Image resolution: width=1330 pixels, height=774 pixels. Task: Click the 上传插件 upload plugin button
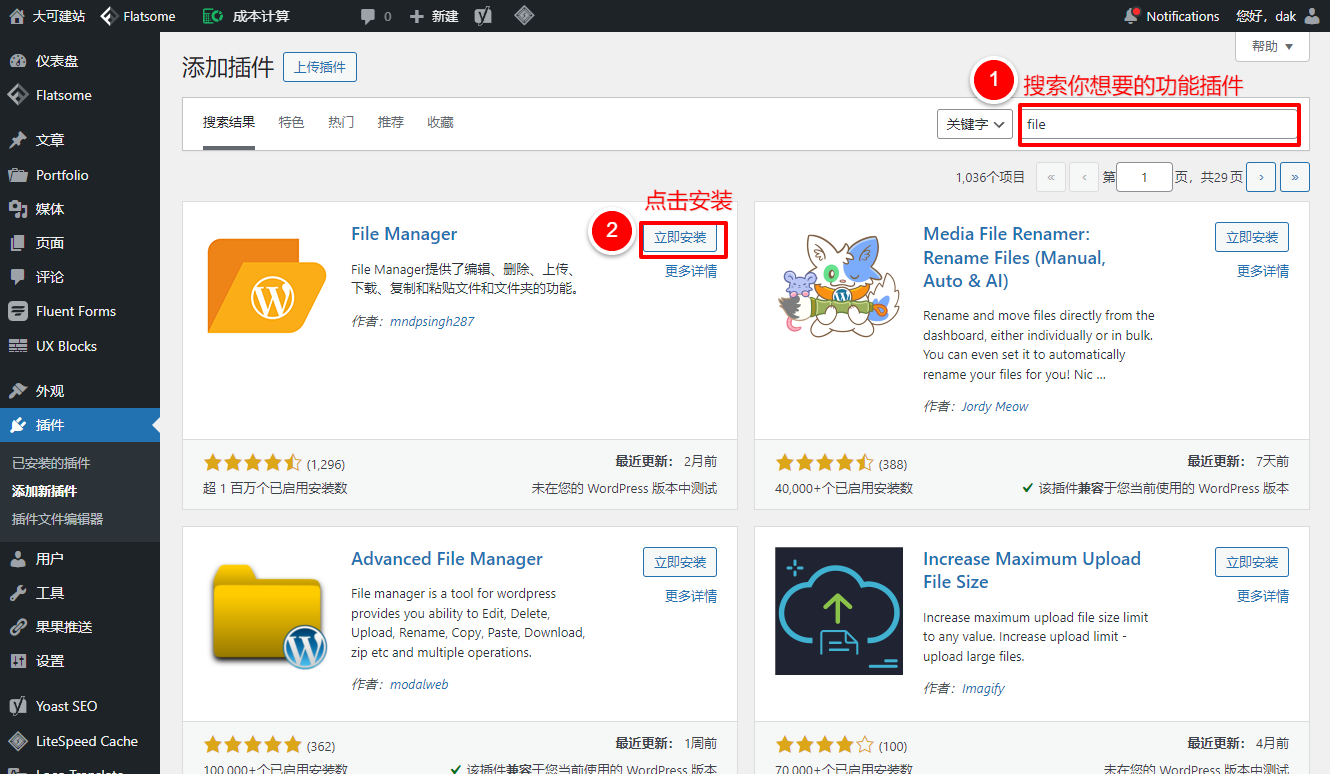point(320,67)
